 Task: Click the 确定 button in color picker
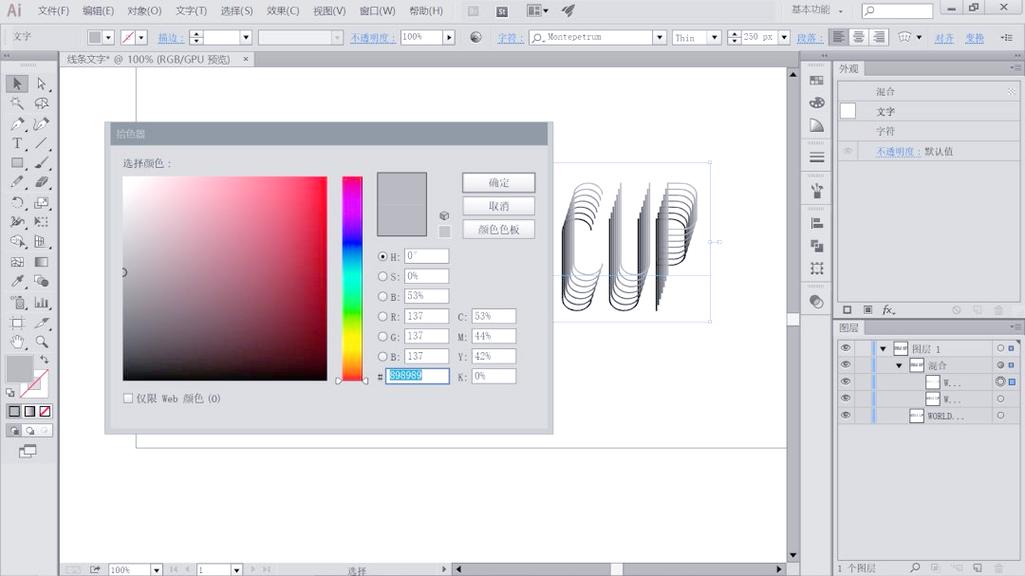498,183
